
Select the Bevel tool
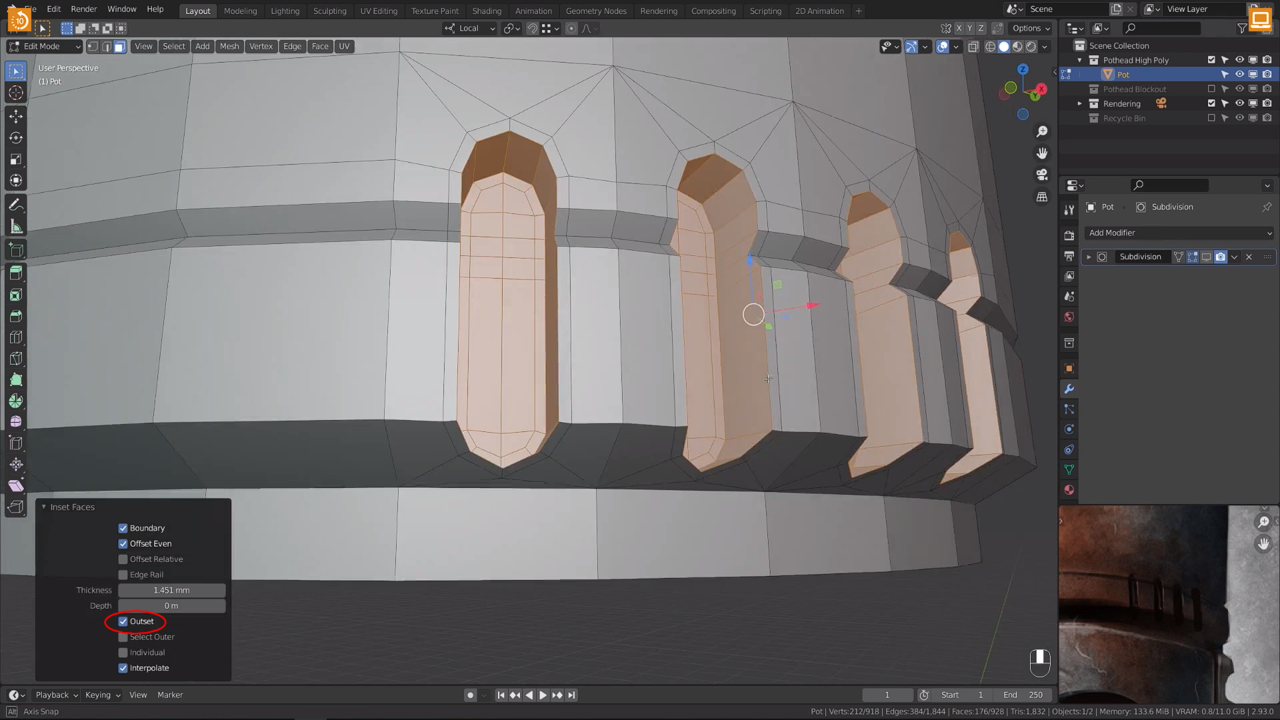tap(16, 316)
